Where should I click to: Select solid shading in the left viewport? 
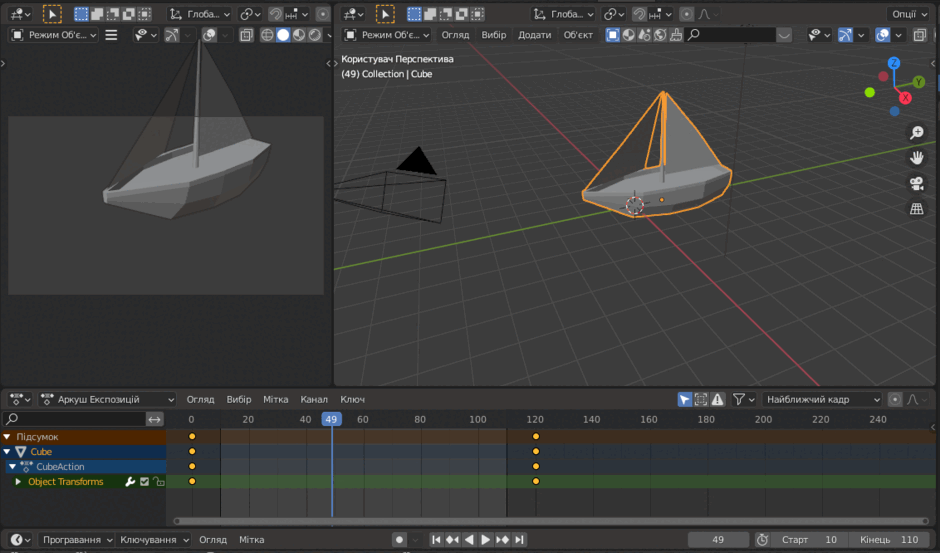click(283, 35)
